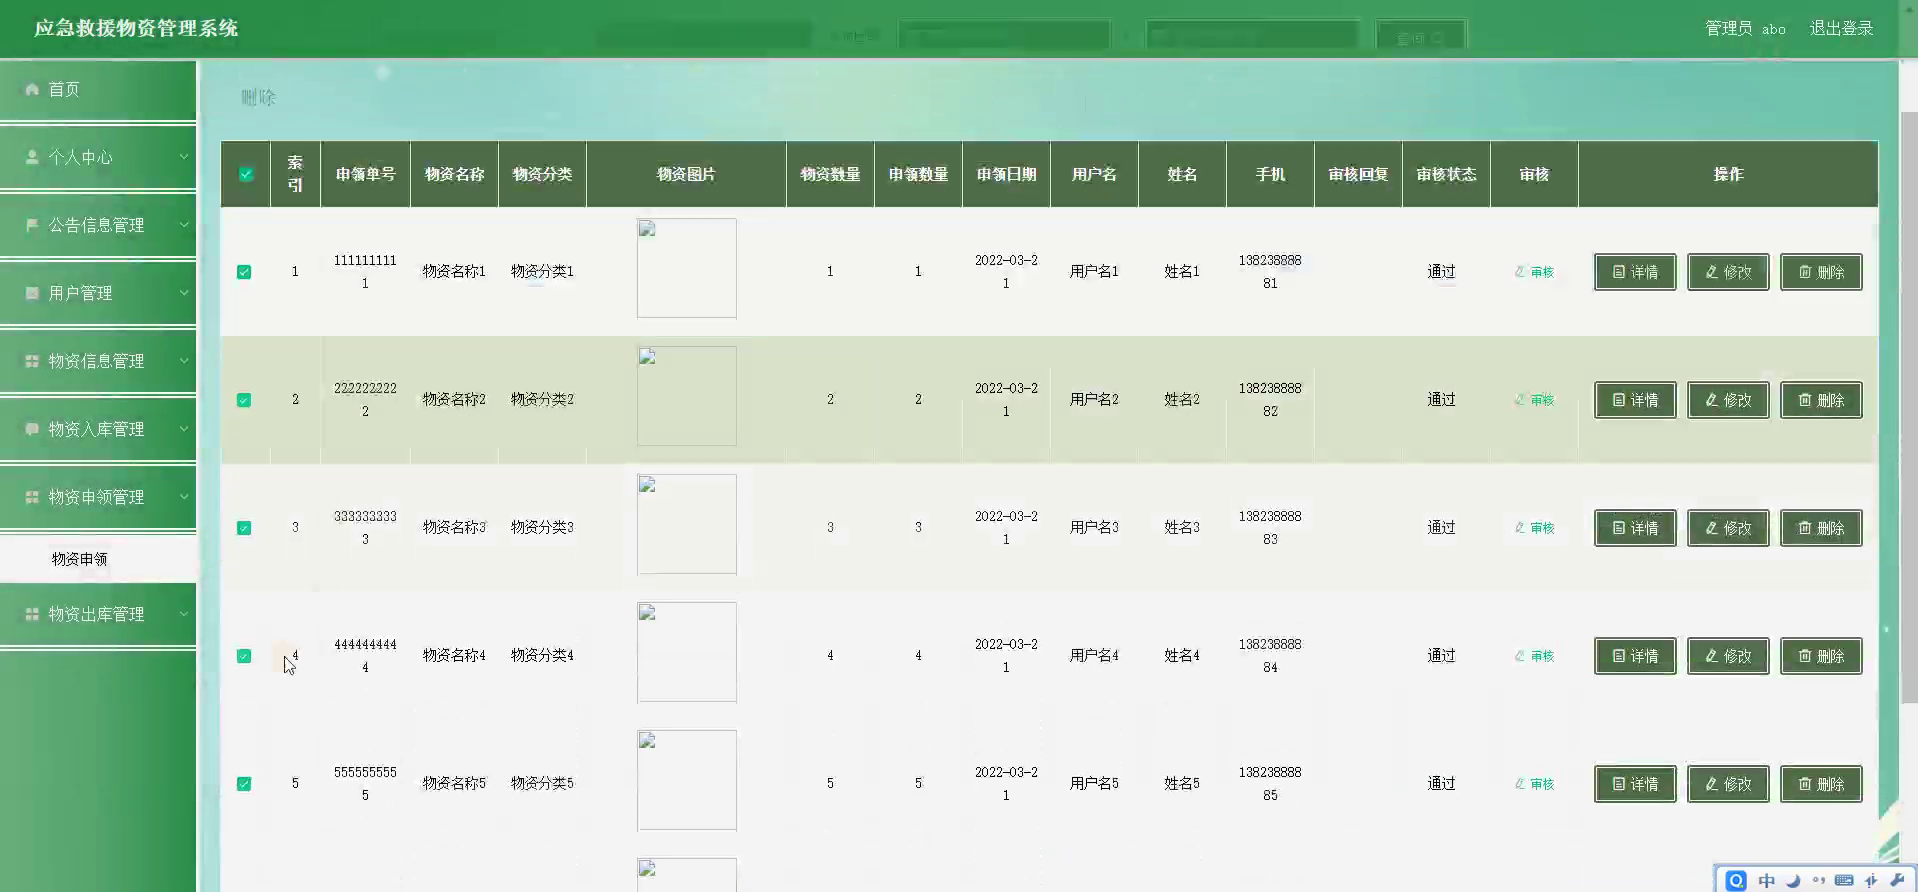Switch language with the 中 icon
The width and height of the screenshot is (1918, 892).
(x=1767, y=881)
